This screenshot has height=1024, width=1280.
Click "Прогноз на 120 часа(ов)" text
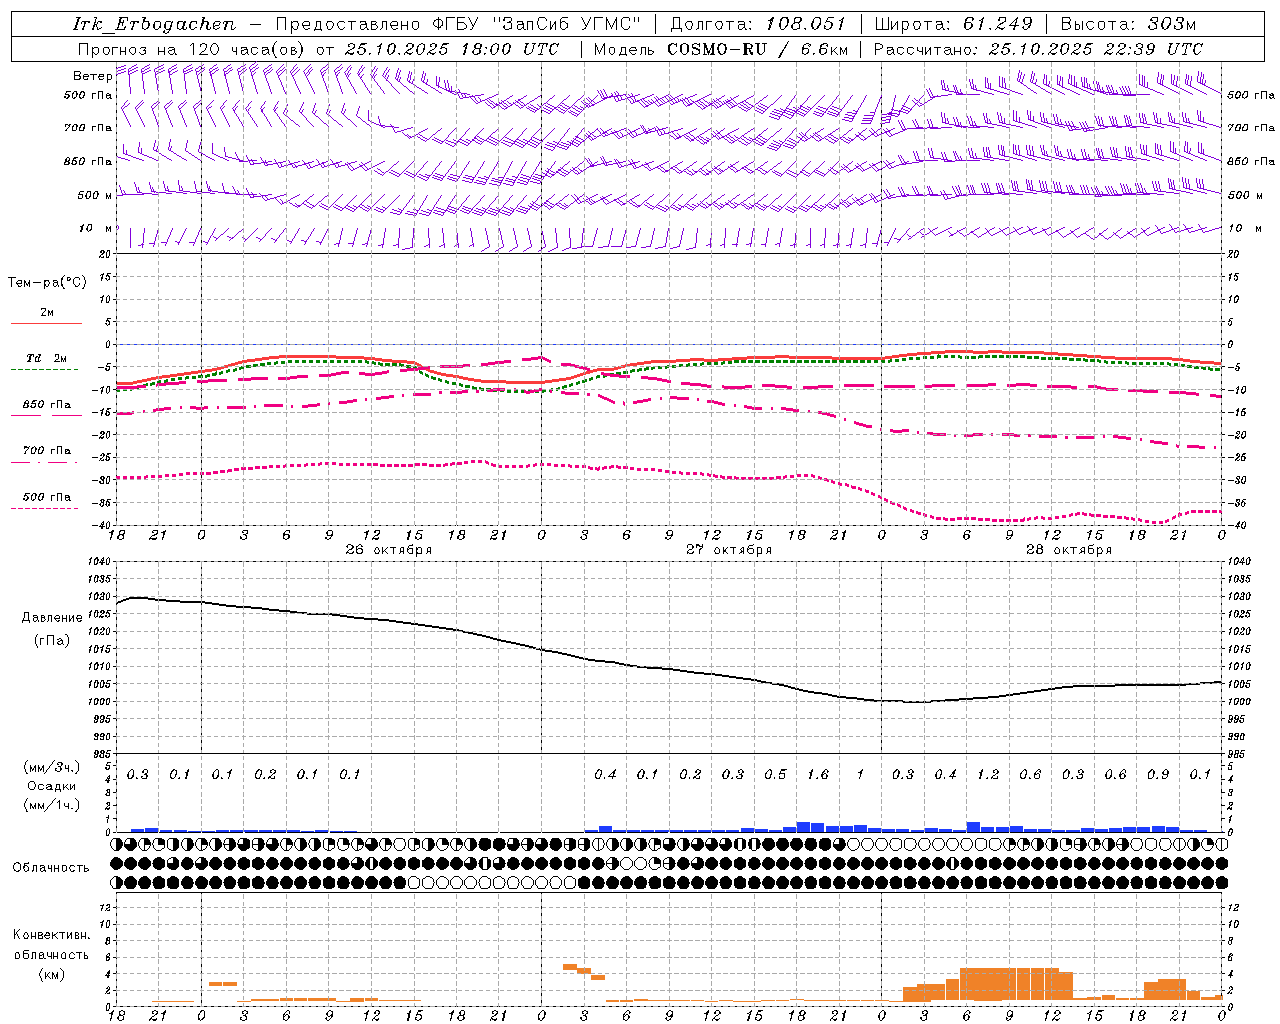(x=192, y=49)
